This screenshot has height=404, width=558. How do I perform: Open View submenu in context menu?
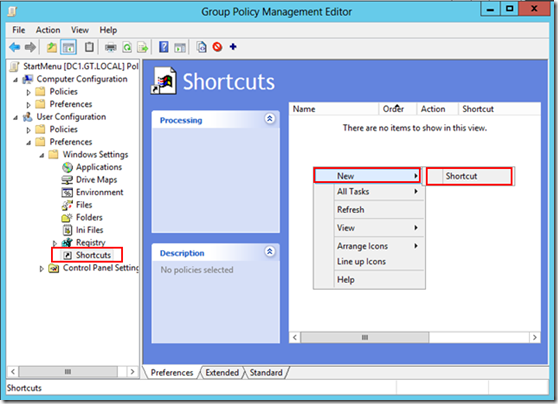(x=369, y=228)
